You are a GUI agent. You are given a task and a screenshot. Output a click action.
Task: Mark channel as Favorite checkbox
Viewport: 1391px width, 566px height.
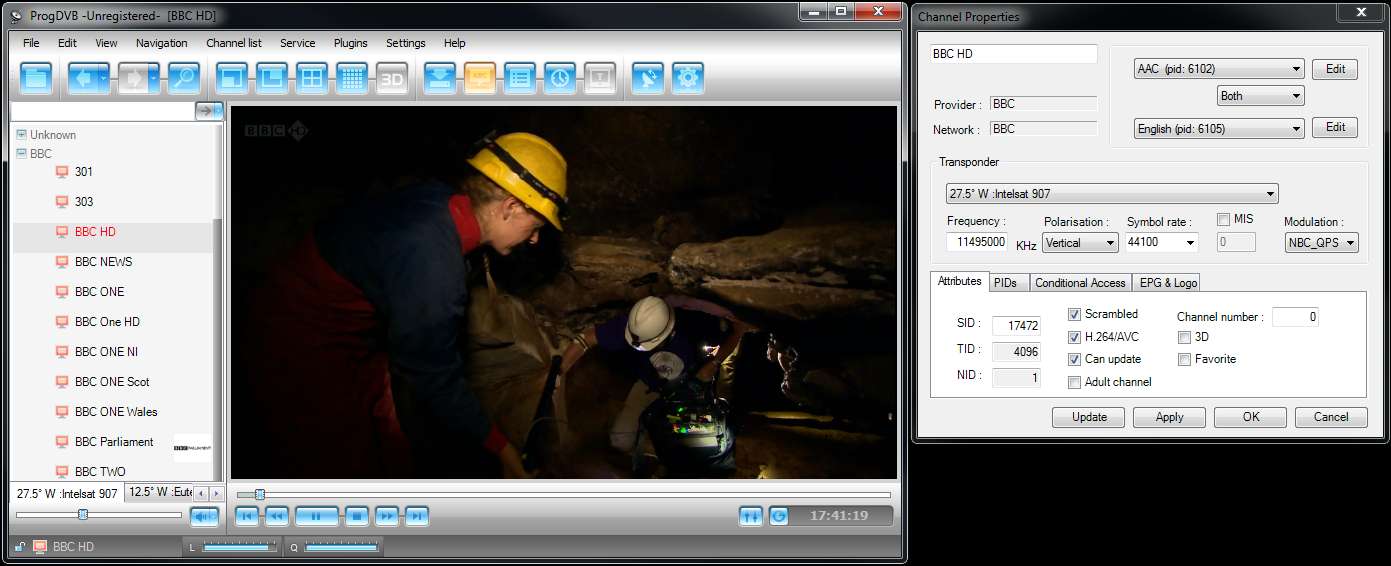pyautogui.click(x=1185, y=359)
